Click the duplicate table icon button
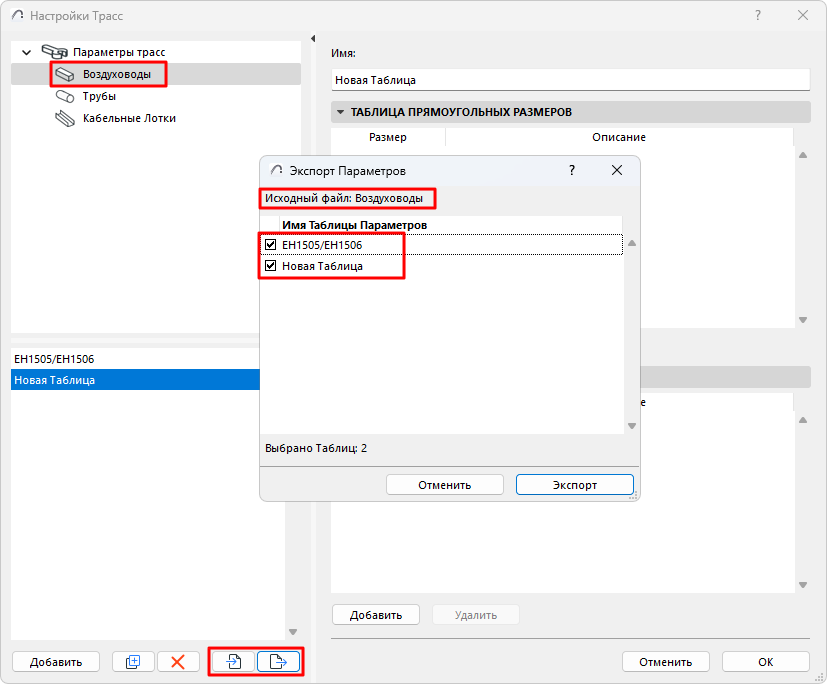The height and width of the screenshot is (684, 827). [x=133, y=661]
